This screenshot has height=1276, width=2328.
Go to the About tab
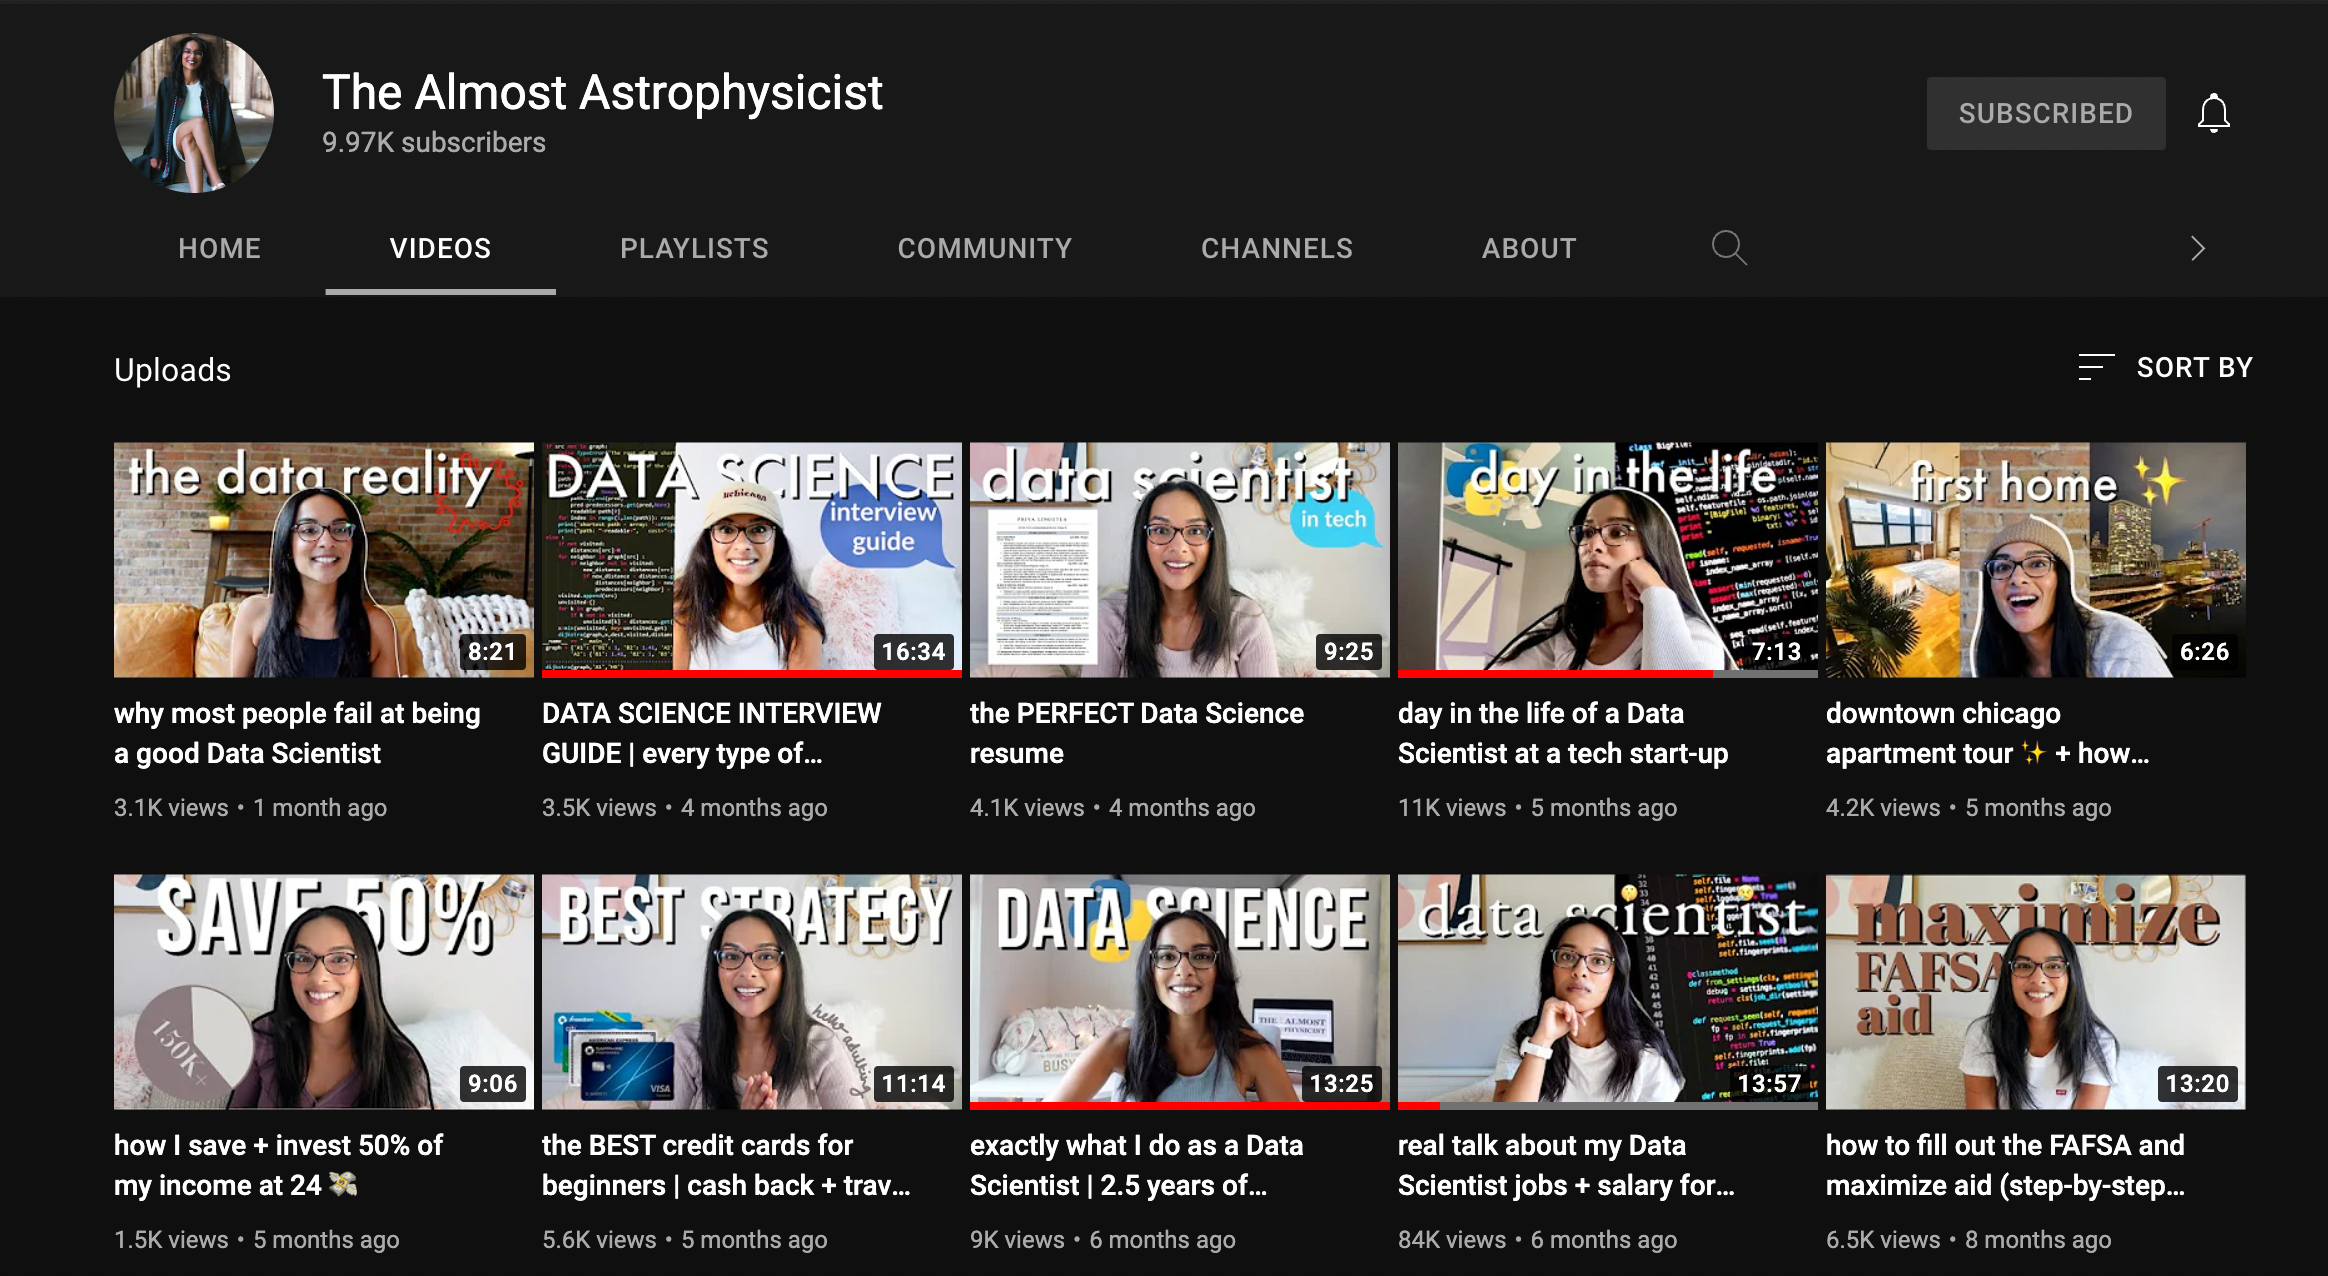(x=1529, y=248)
